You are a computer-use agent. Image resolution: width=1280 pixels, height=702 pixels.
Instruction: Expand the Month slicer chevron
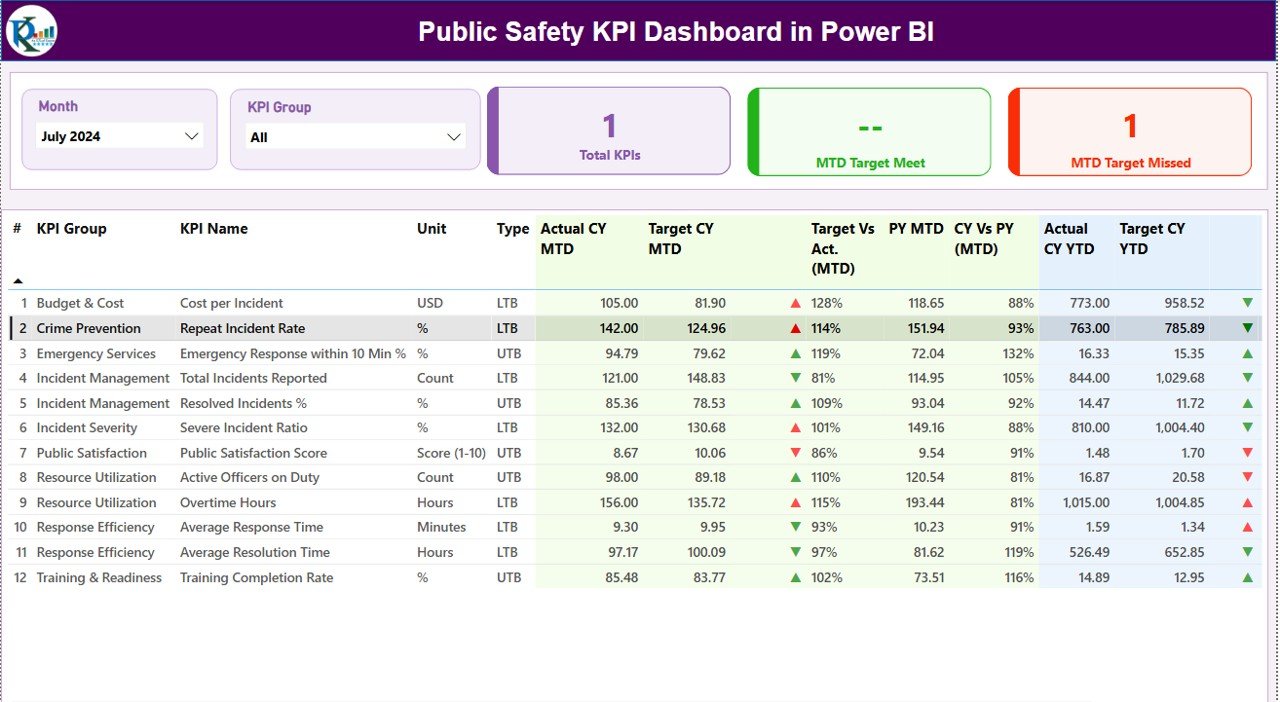click(x=190, y=136)
